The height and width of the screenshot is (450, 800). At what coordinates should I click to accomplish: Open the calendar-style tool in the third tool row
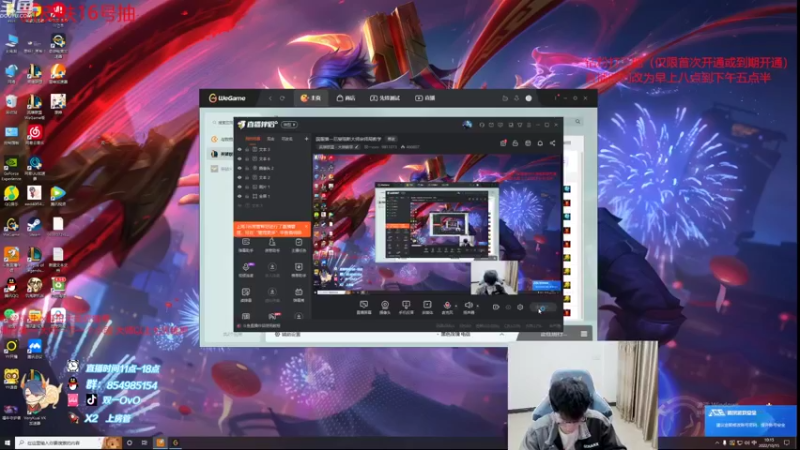298,294
